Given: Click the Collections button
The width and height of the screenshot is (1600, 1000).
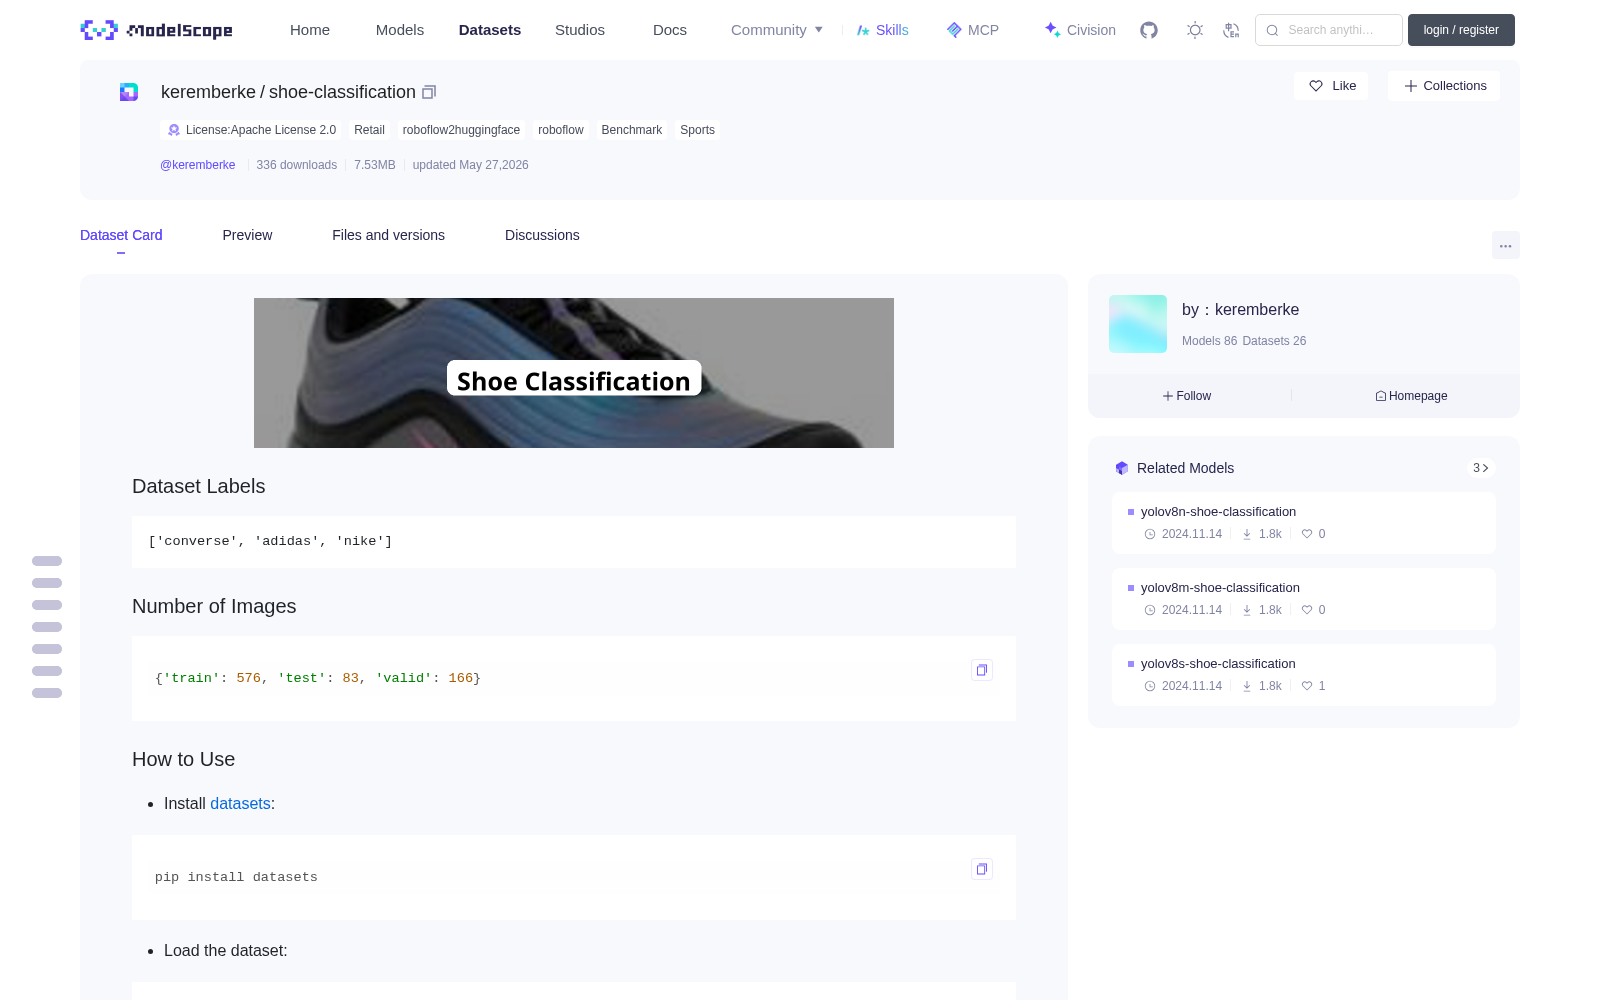Looking at the screenshot, I should pos(1444,86).
